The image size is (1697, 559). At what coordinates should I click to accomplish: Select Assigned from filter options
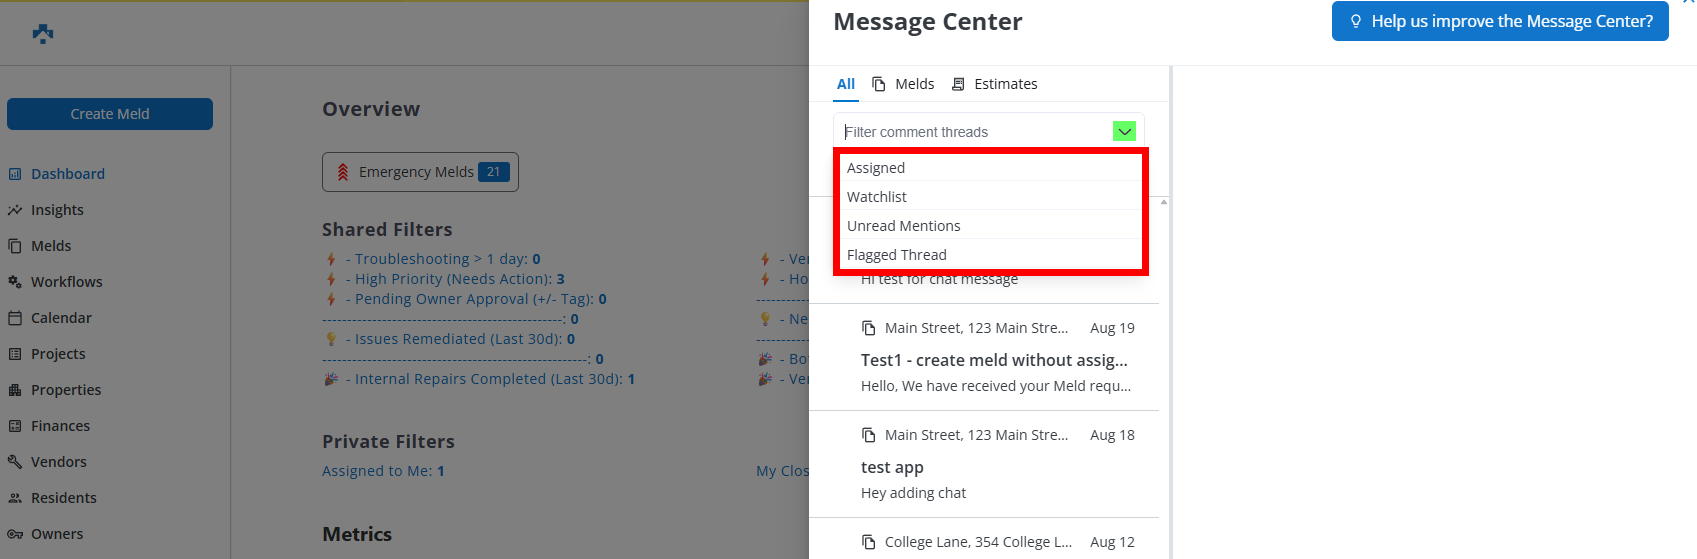(x=876, y=168)
